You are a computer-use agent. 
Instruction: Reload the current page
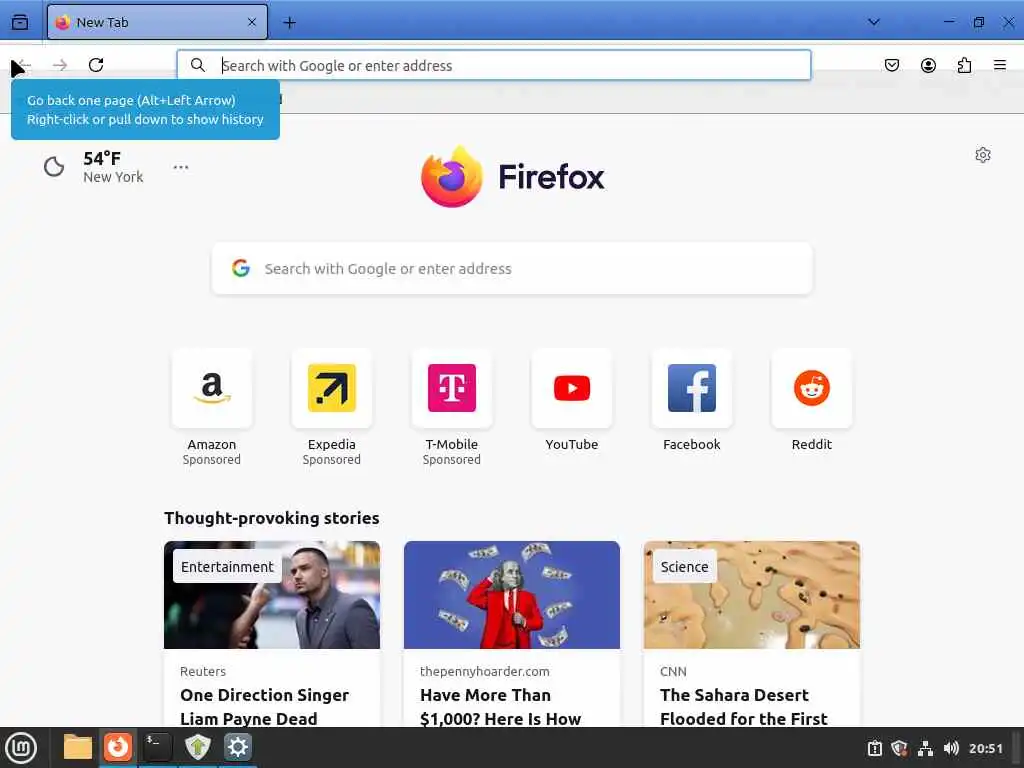coord(96,65)
